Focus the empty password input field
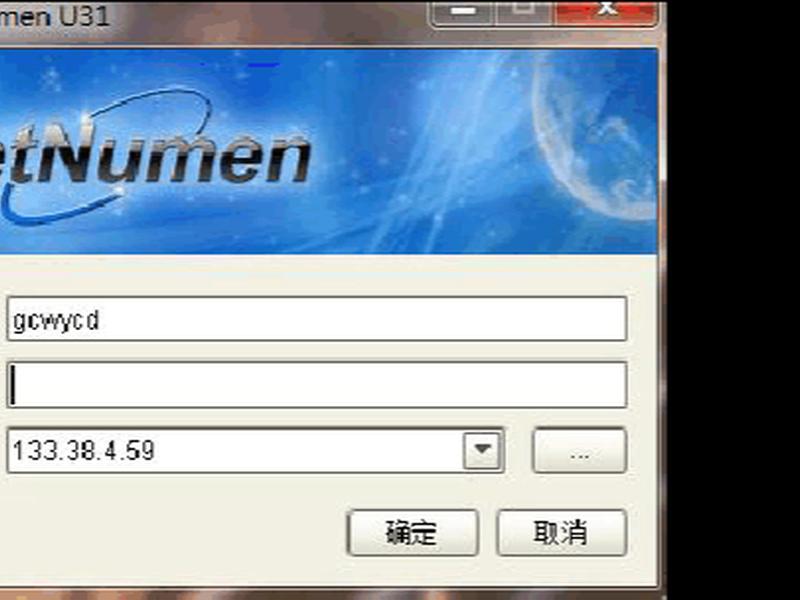 tap(317, 385)
